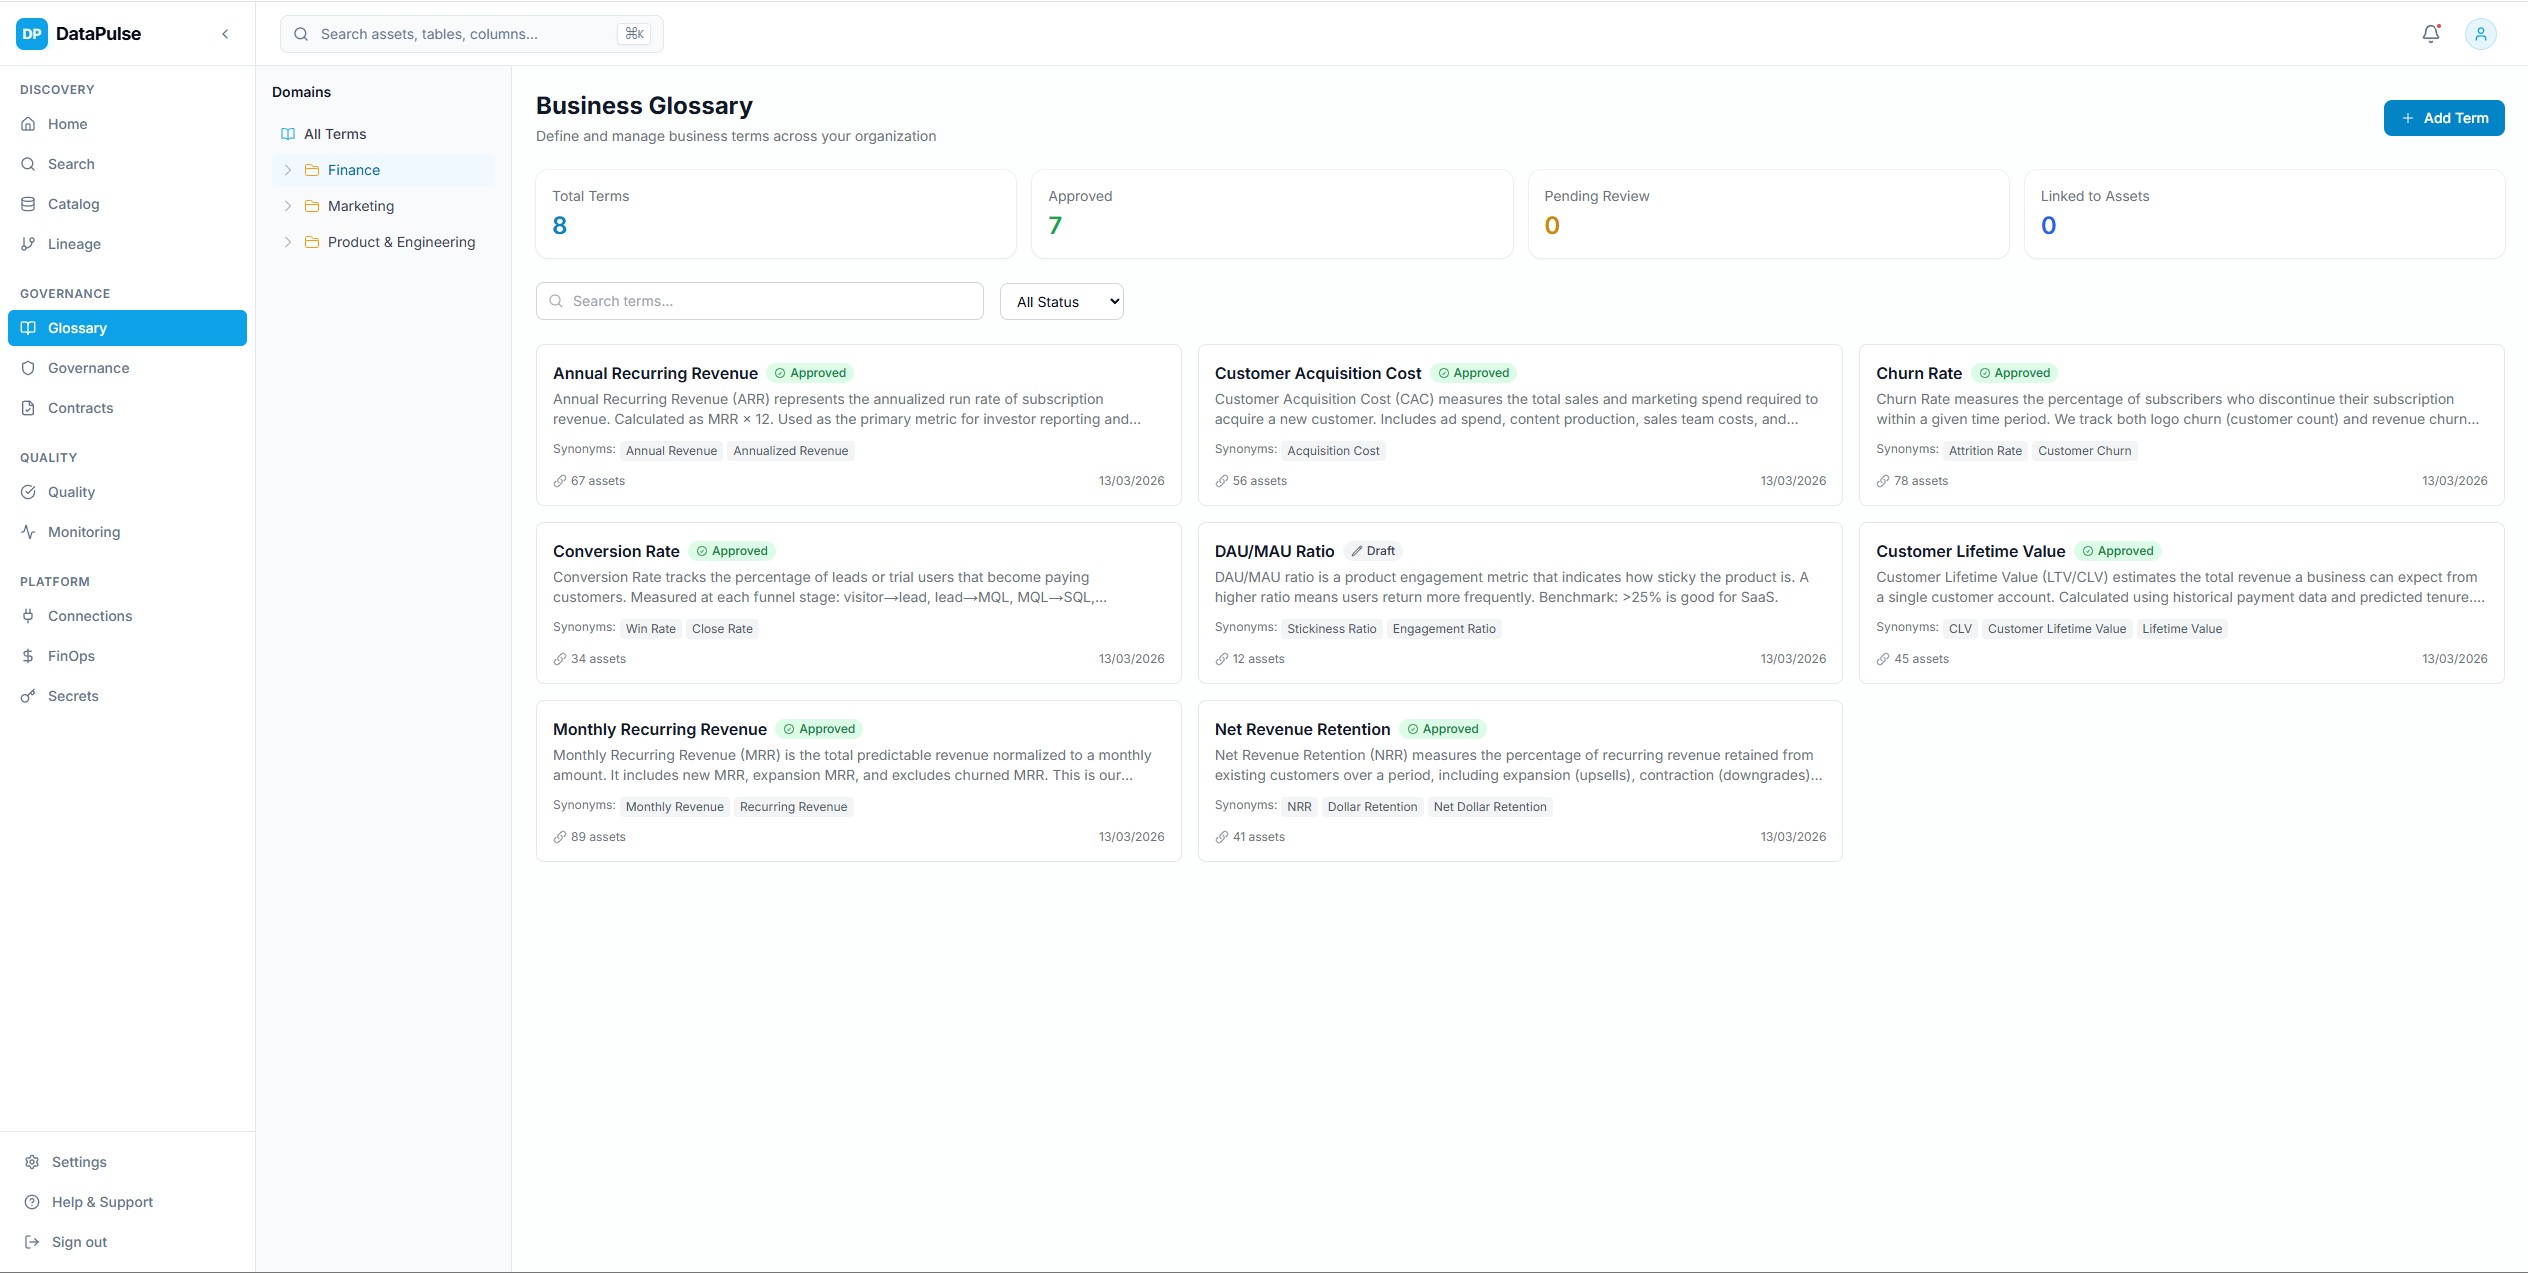This screenshot has height=1273, width=2528.
Task: Open the Connections page
Action: (x=90, y=616)
